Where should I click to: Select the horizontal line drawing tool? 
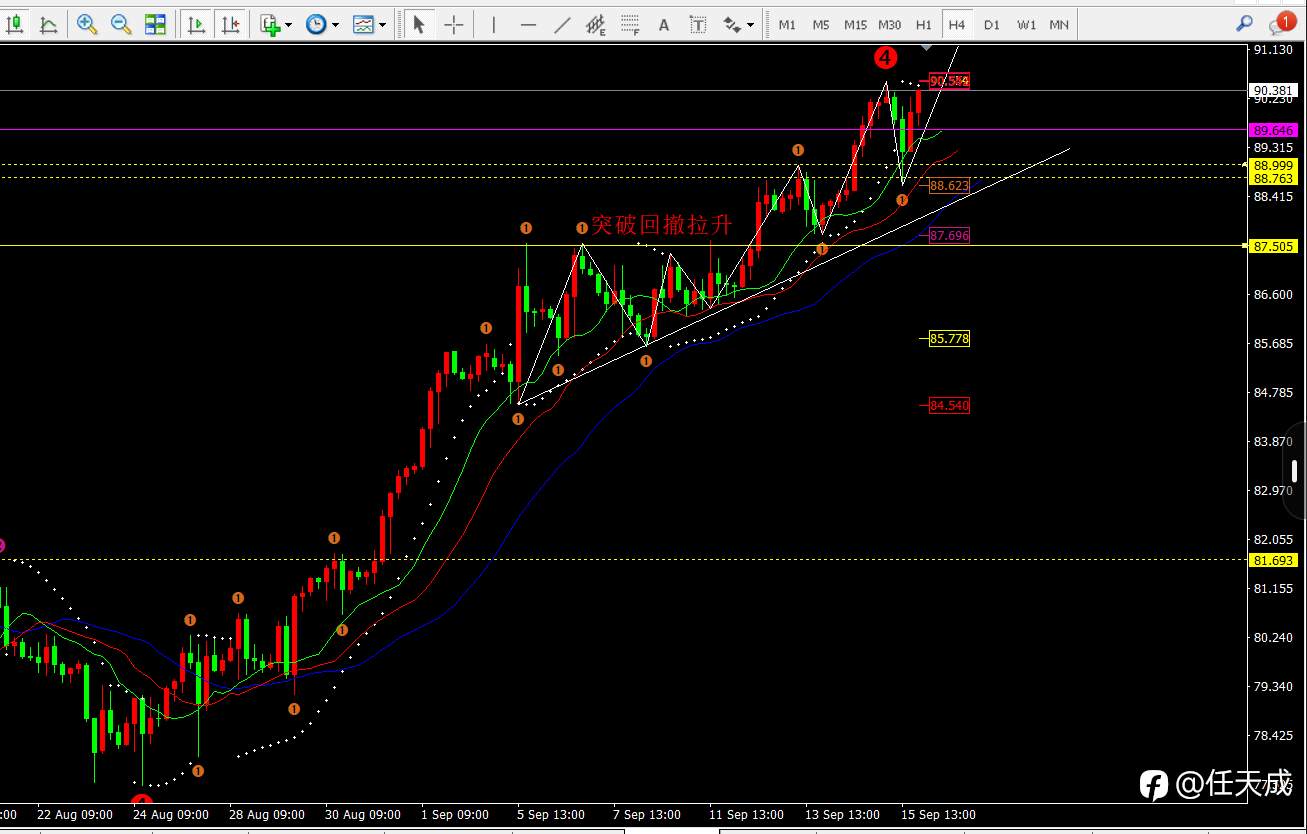pos(528,25)
